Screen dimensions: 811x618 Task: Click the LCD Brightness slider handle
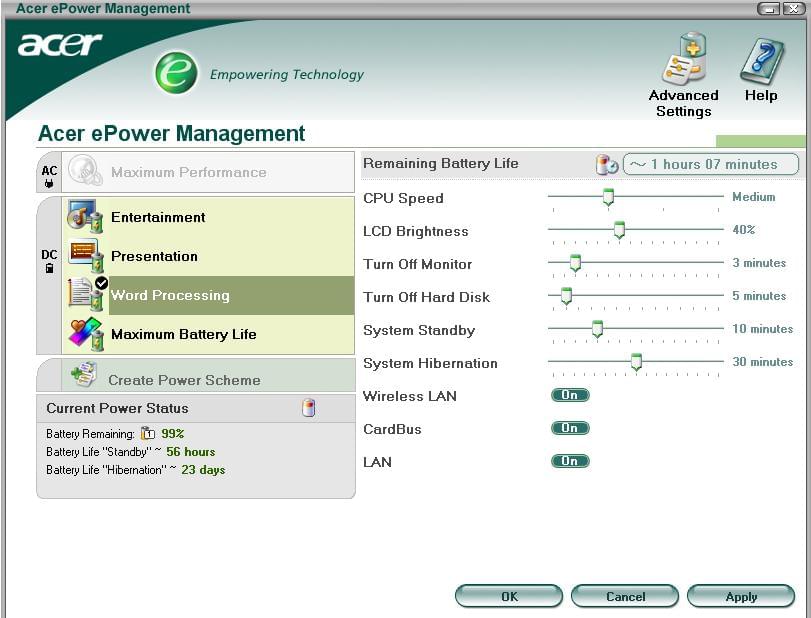point(619,230)
